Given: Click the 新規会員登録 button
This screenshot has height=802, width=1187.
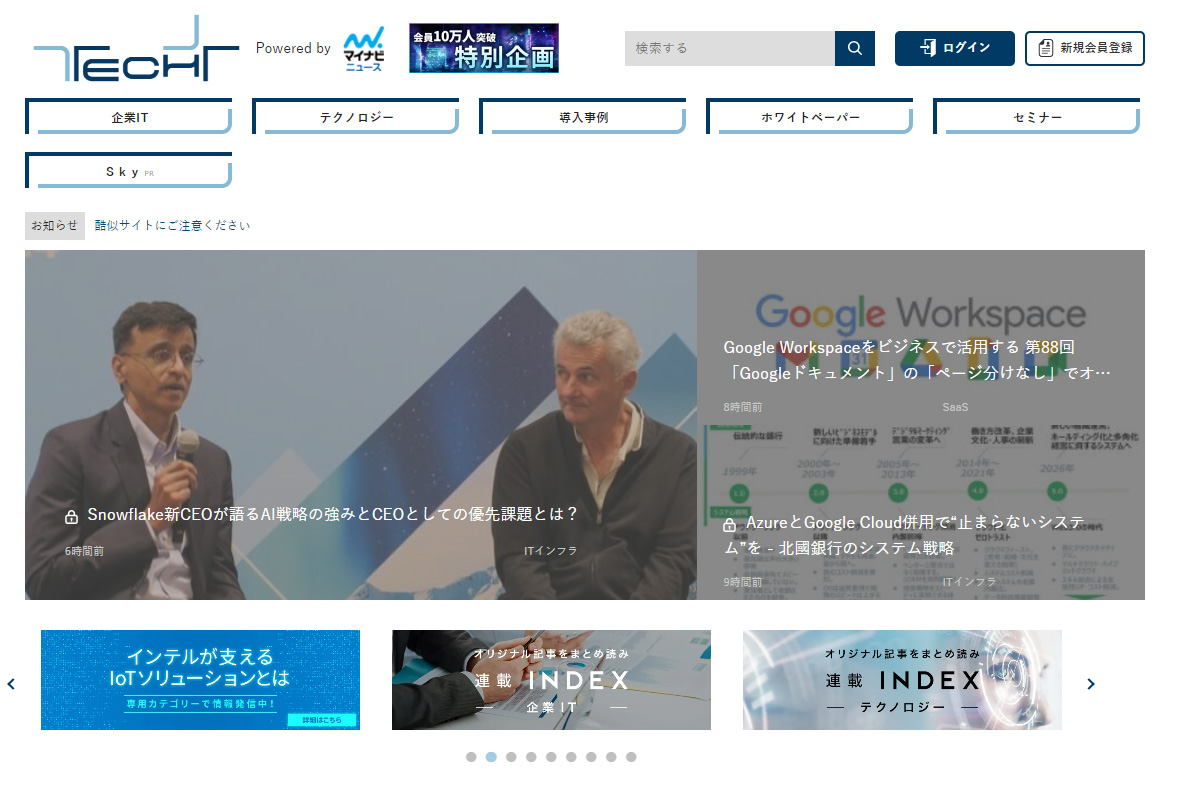Looking at the screenshot, I should coord(1085,48).
